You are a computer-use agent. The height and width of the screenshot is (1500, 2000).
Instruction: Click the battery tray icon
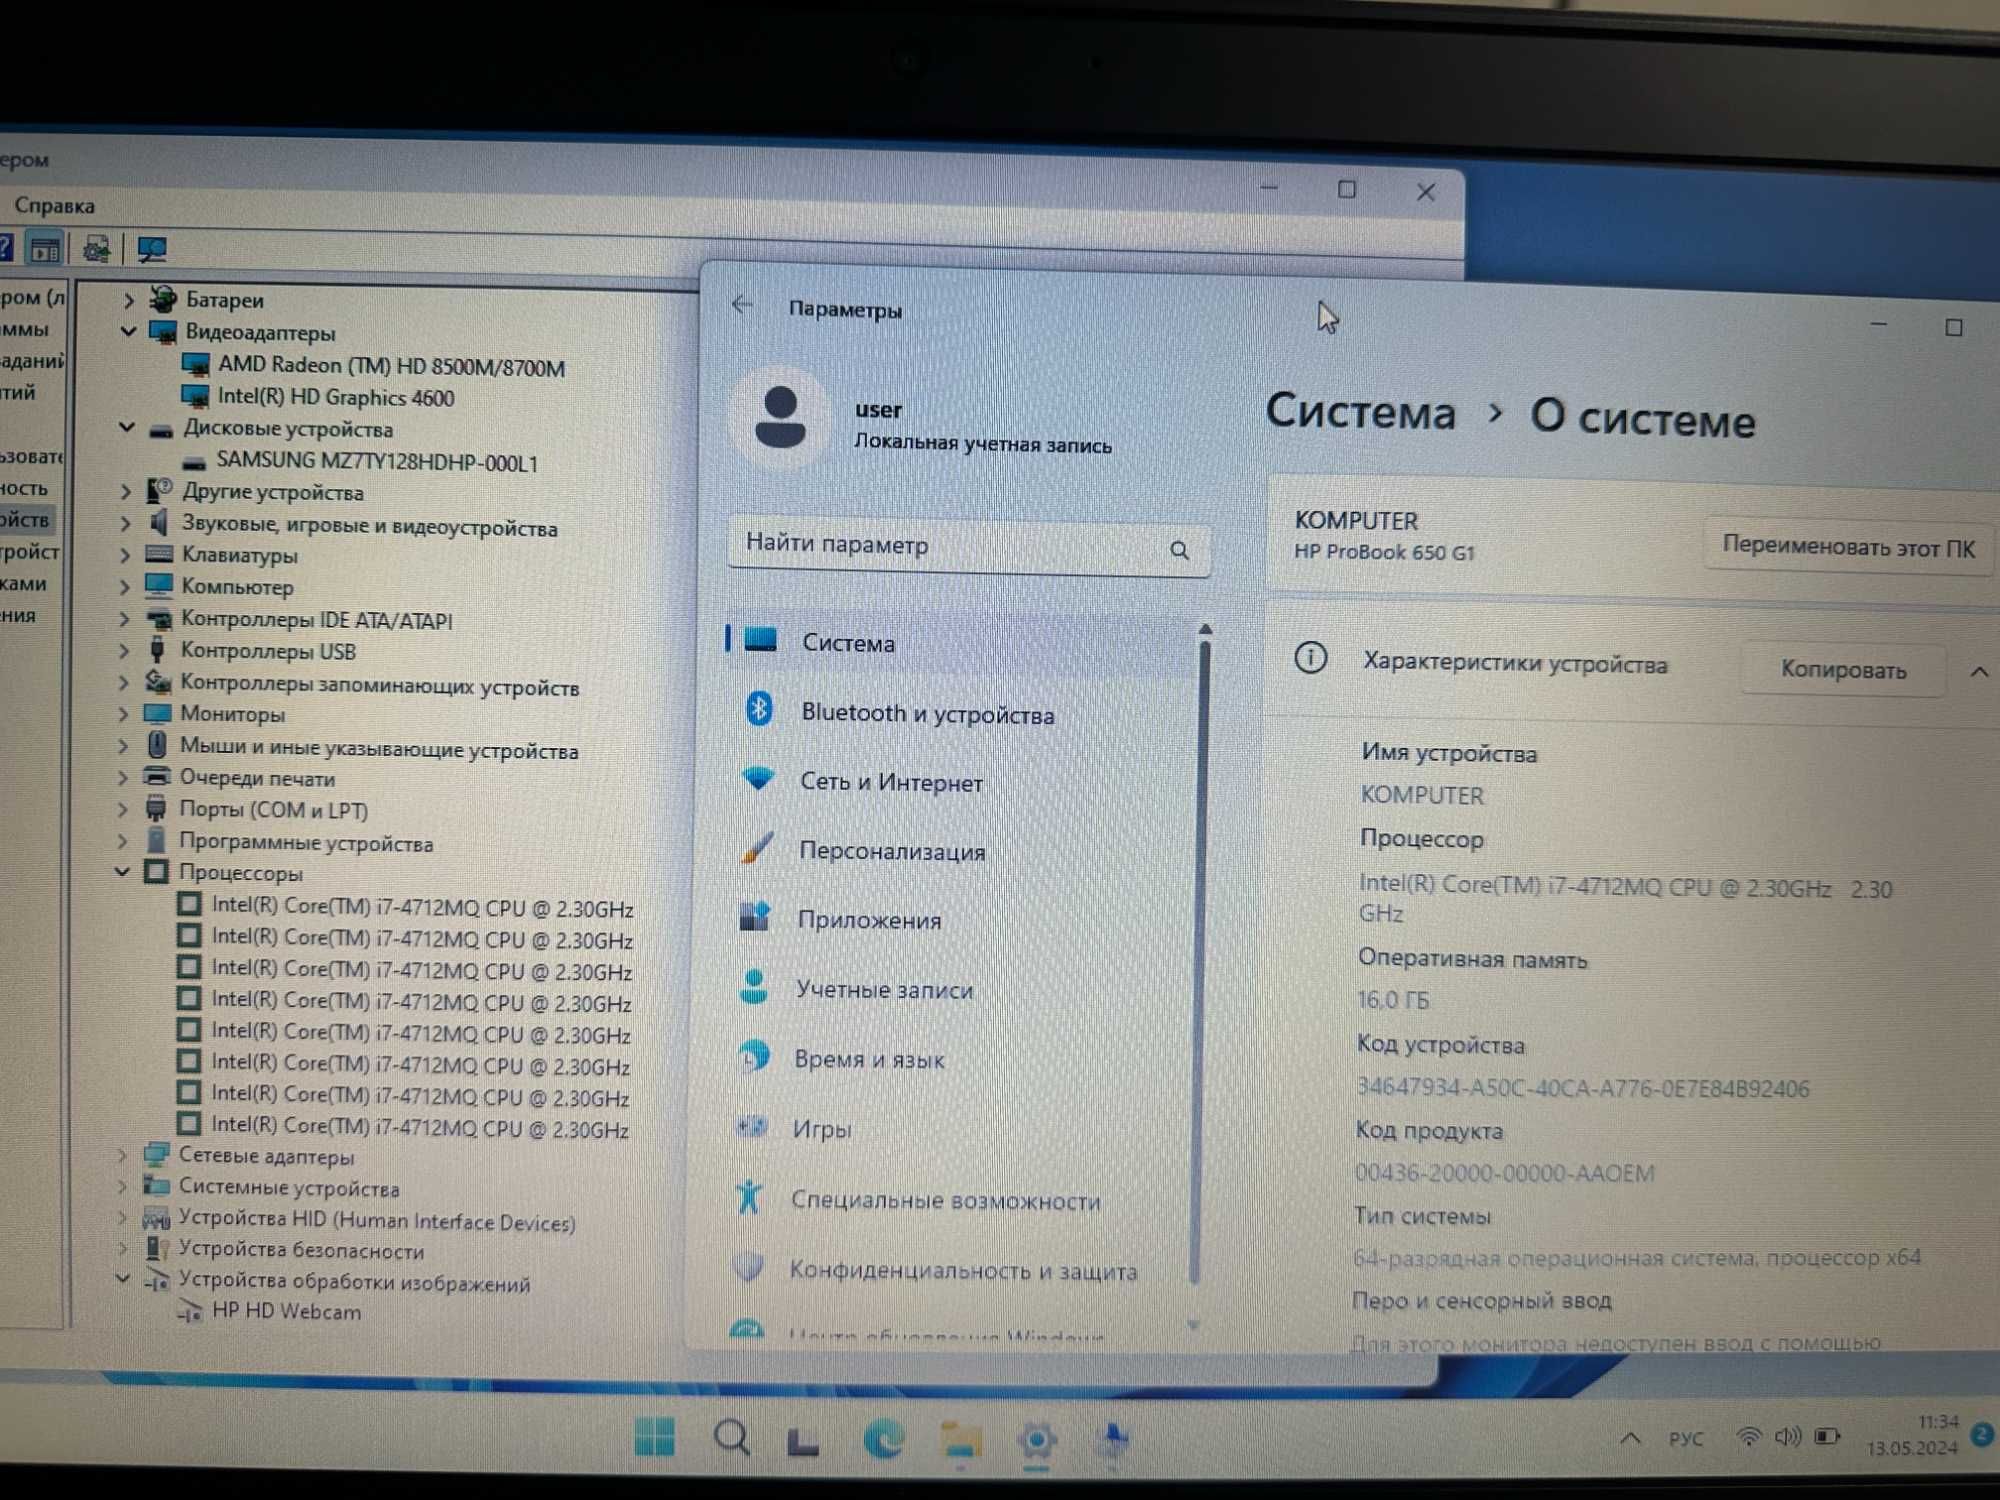(x=1827, y=1437)
